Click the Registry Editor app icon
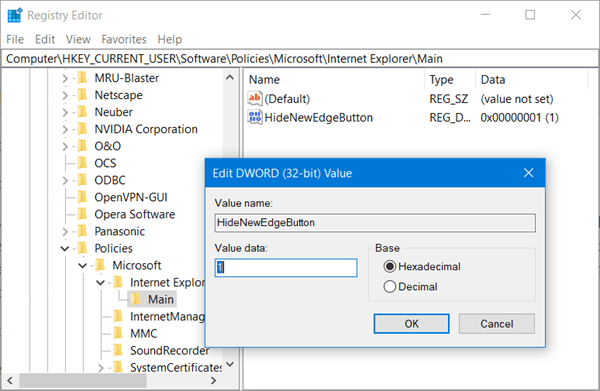The width and height of the screenshot is (600, 391). [15, 15]
